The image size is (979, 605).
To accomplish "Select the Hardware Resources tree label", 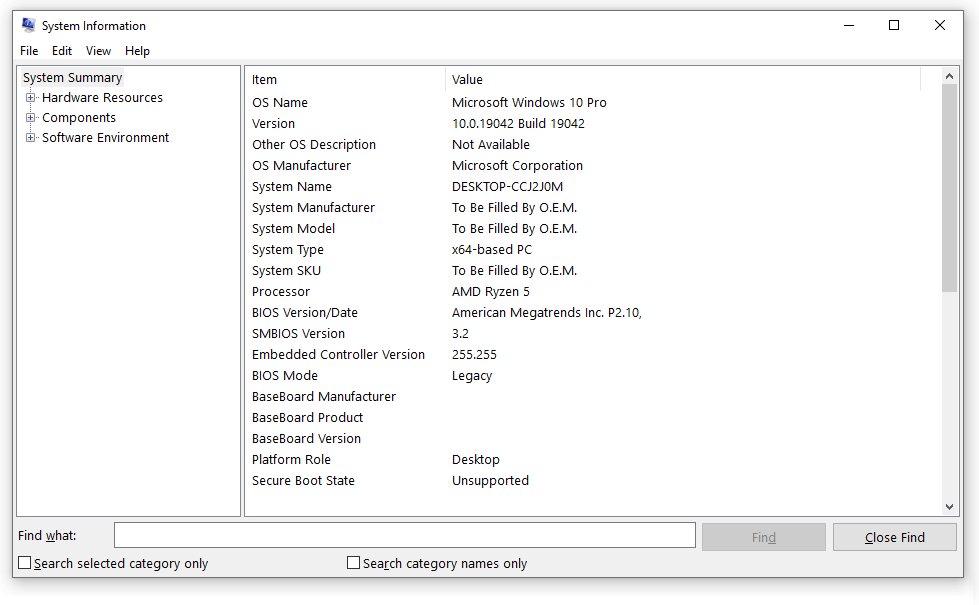I will click(x=102, y=97).
